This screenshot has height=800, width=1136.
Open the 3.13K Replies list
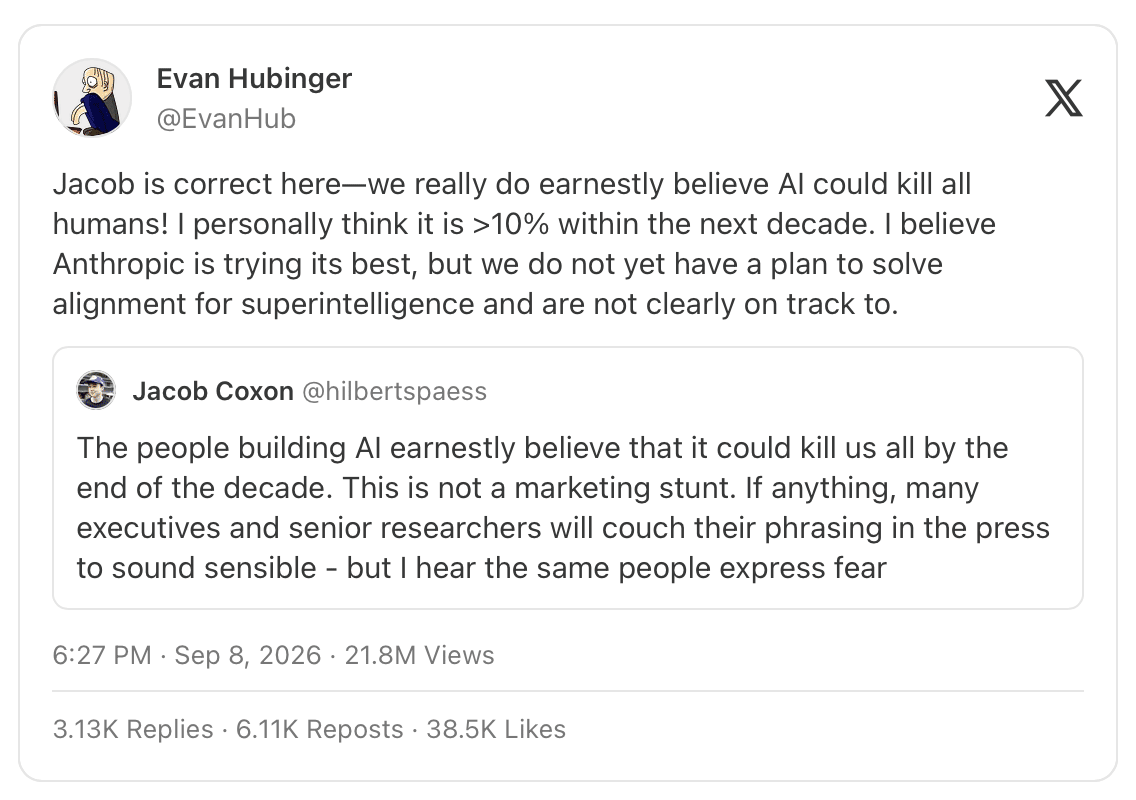[x=133, y=729]
